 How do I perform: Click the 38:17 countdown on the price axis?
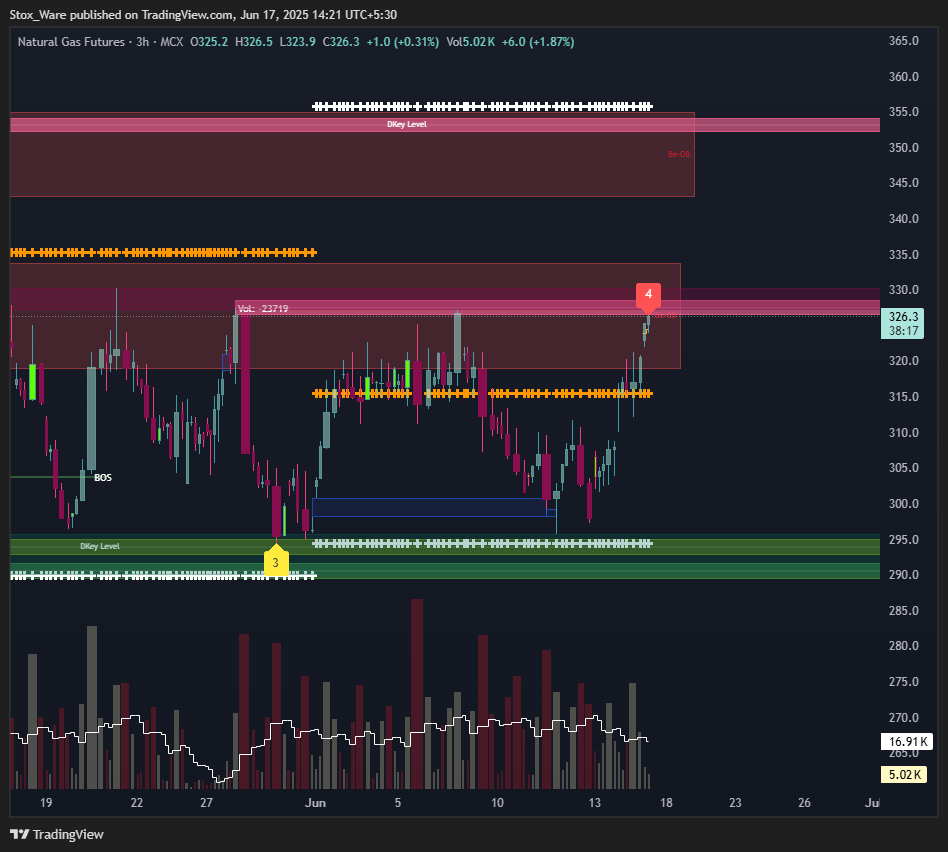903,331
